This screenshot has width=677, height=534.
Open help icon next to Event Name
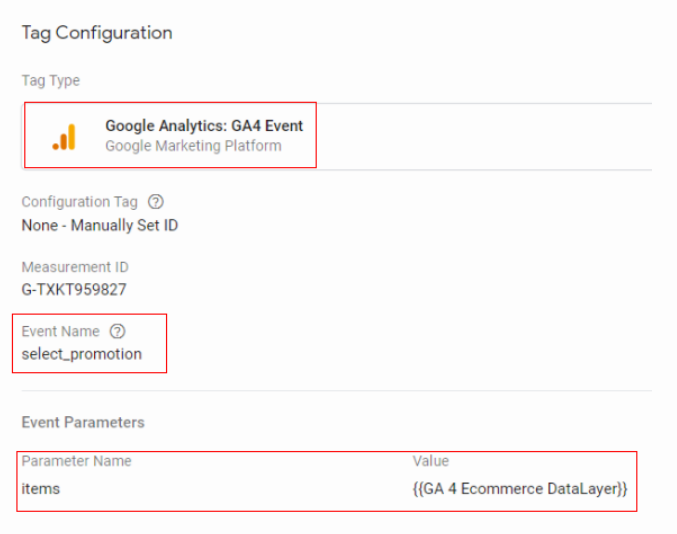(117, 331)
